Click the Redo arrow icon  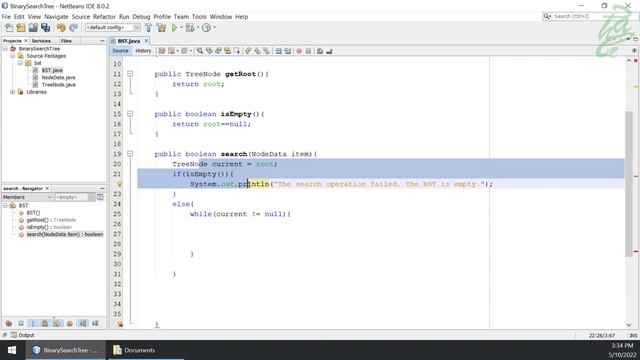73,28
